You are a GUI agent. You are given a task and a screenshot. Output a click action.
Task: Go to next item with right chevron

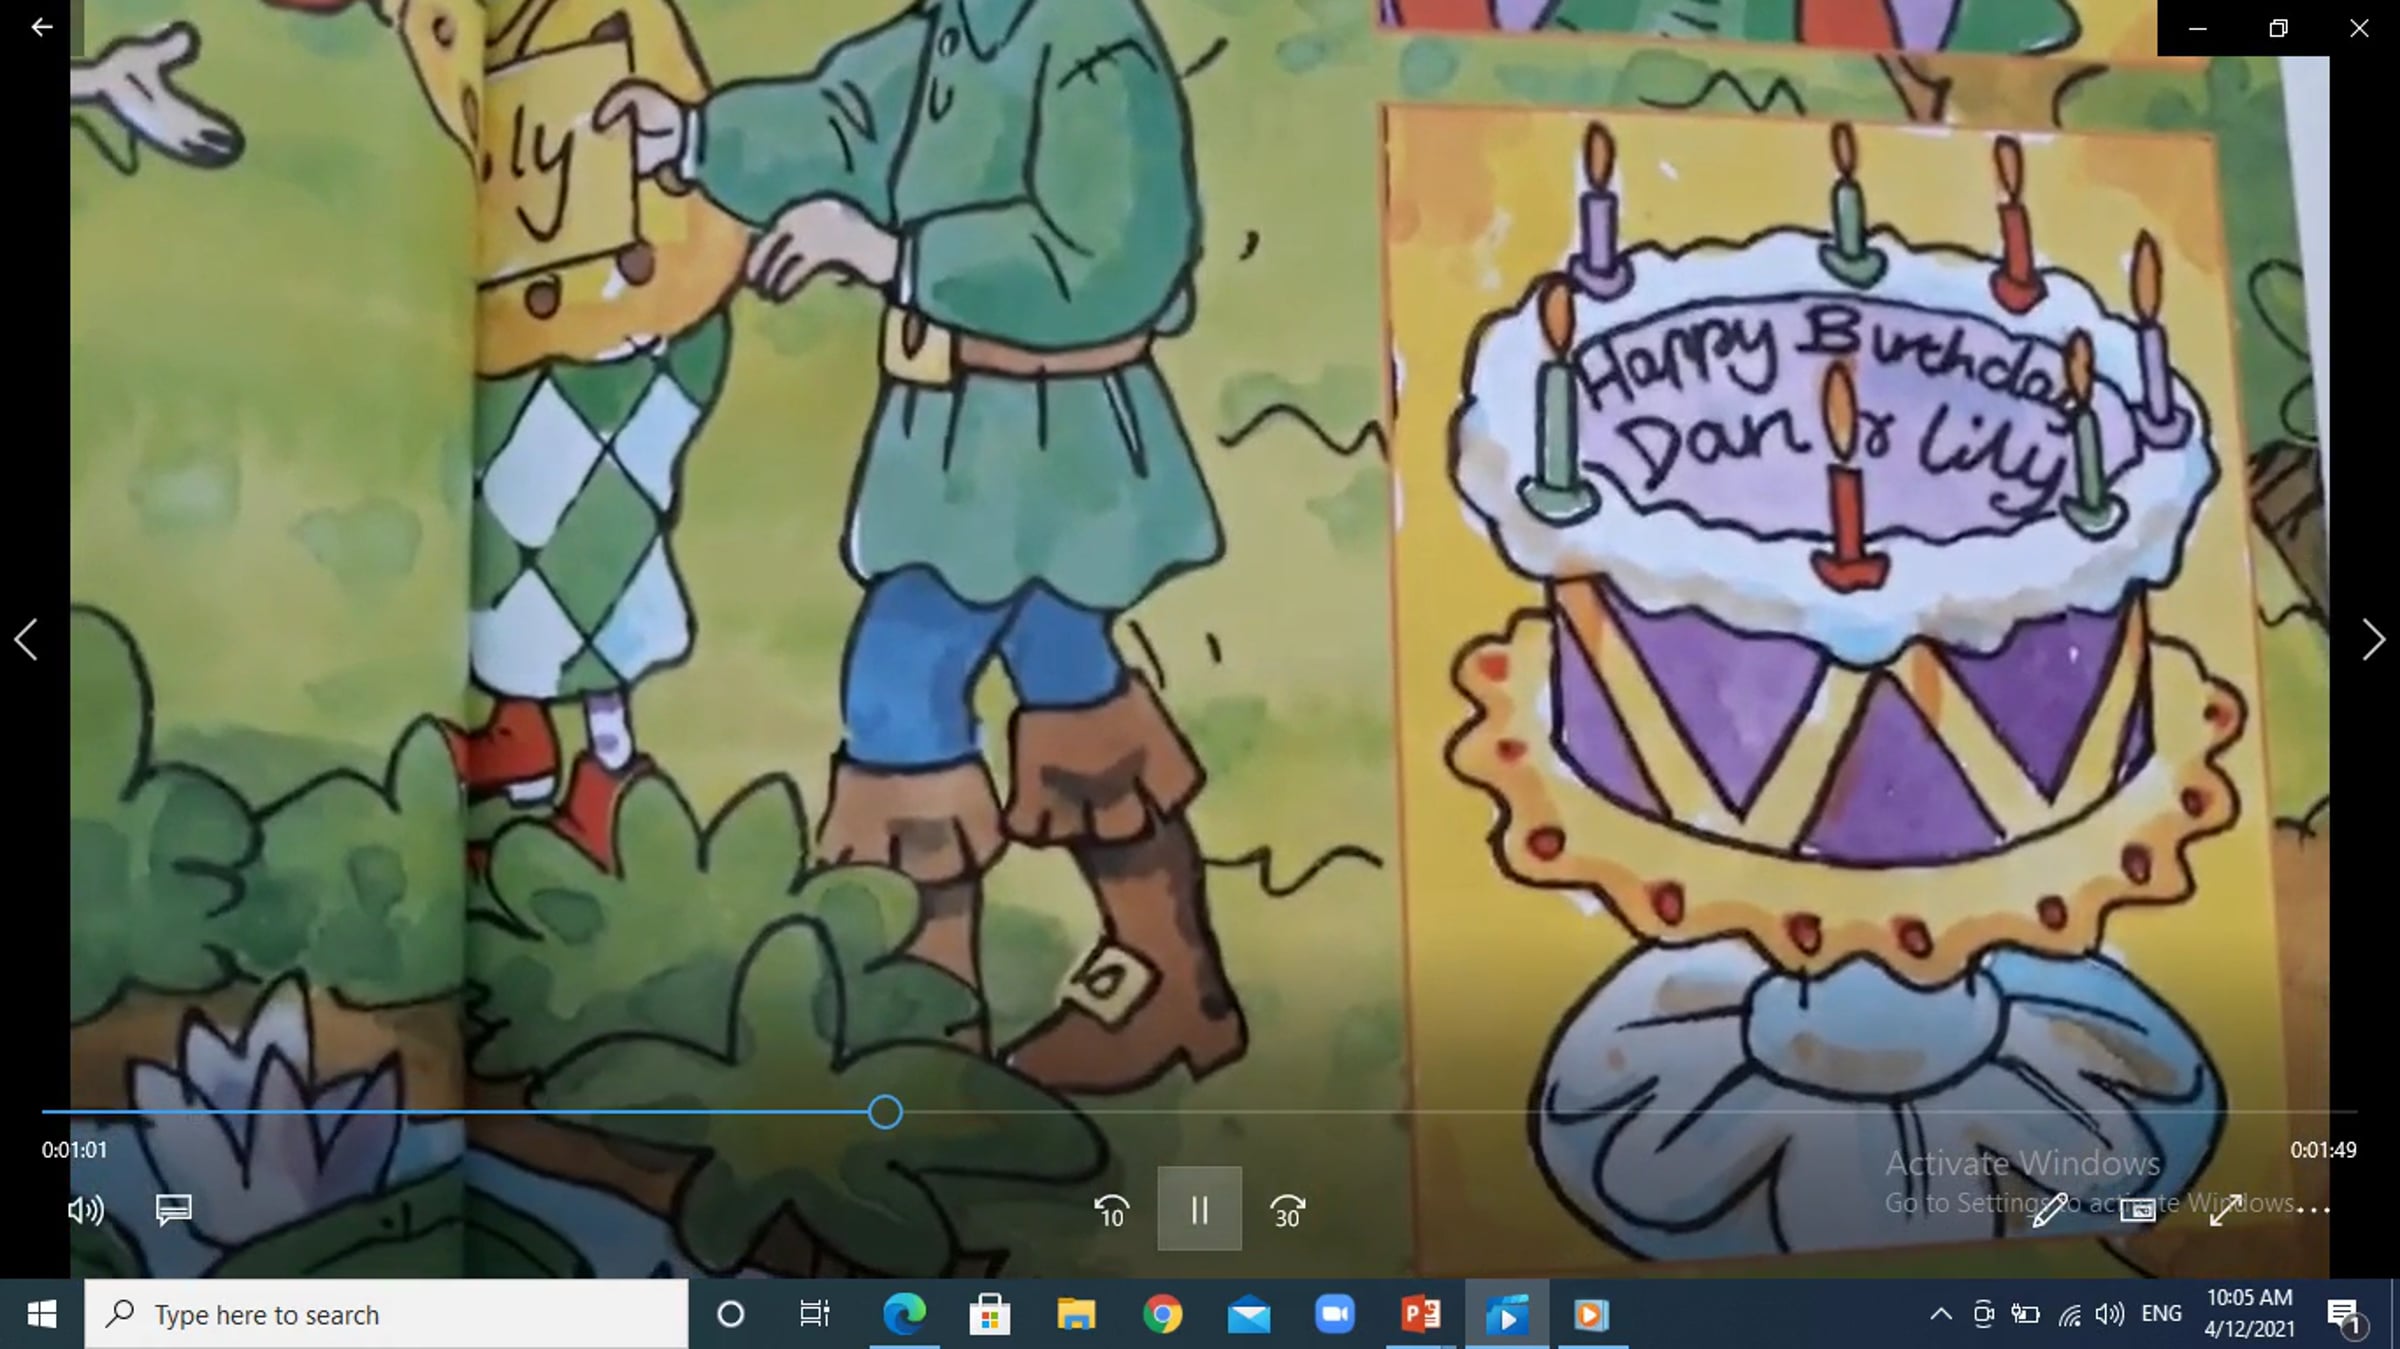[2373, 639]
